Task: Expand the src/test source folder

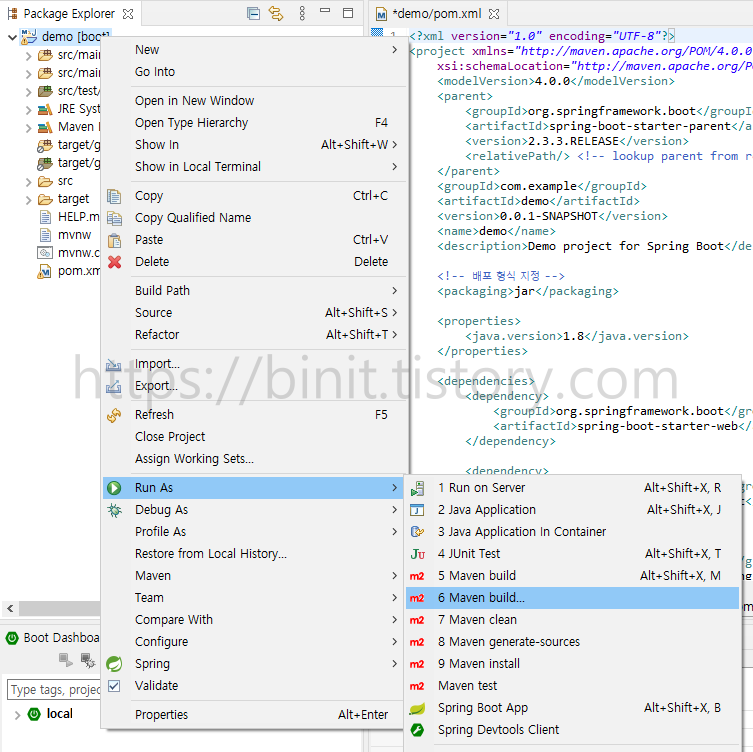Action: 28,92
